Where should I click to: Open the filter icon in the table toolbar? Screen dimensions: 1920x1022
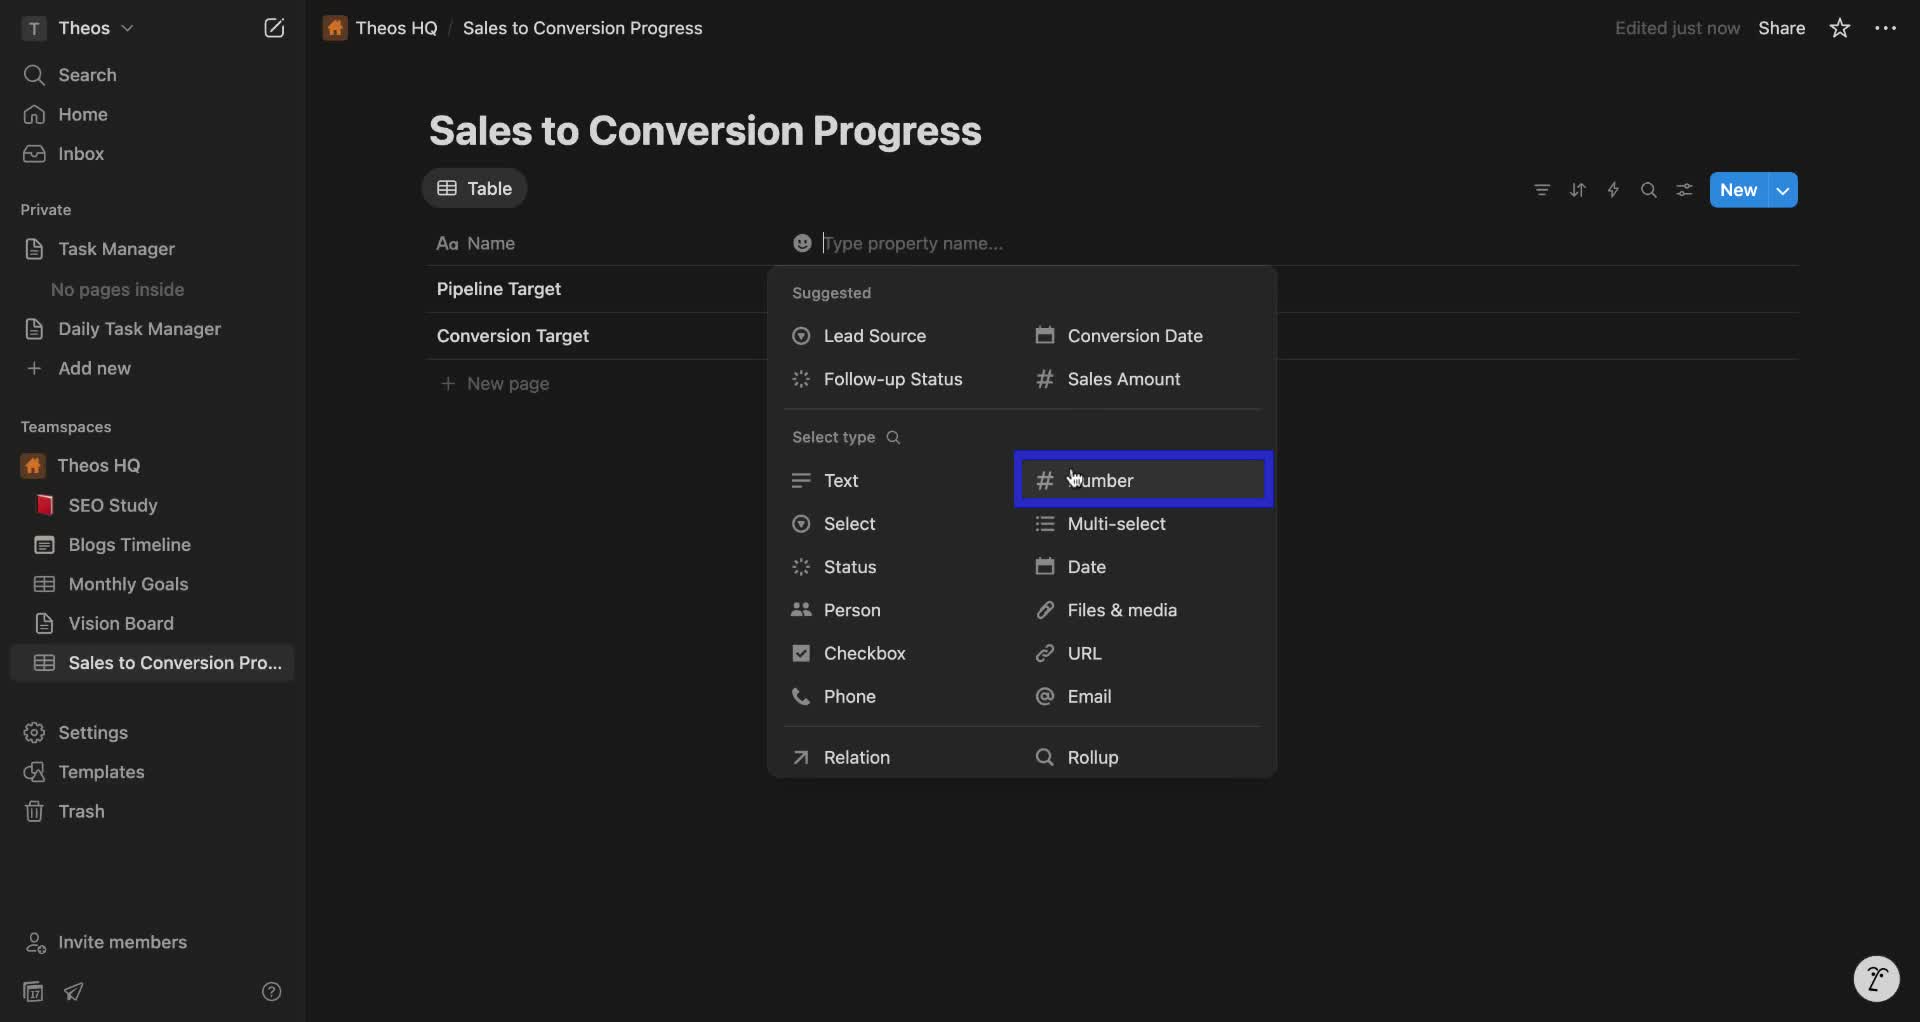coord(1542,190)
